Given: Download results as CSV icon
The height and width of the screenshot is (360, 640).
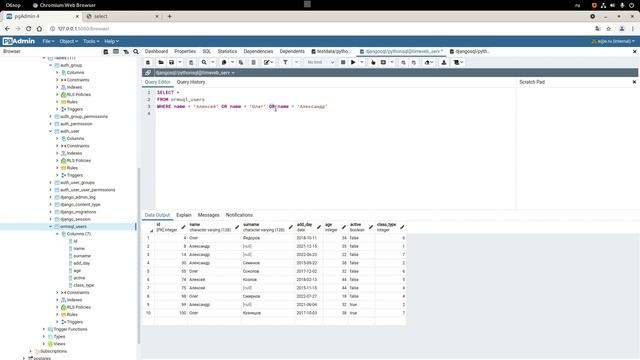Looking at the screenshot, I should [444, 62].
